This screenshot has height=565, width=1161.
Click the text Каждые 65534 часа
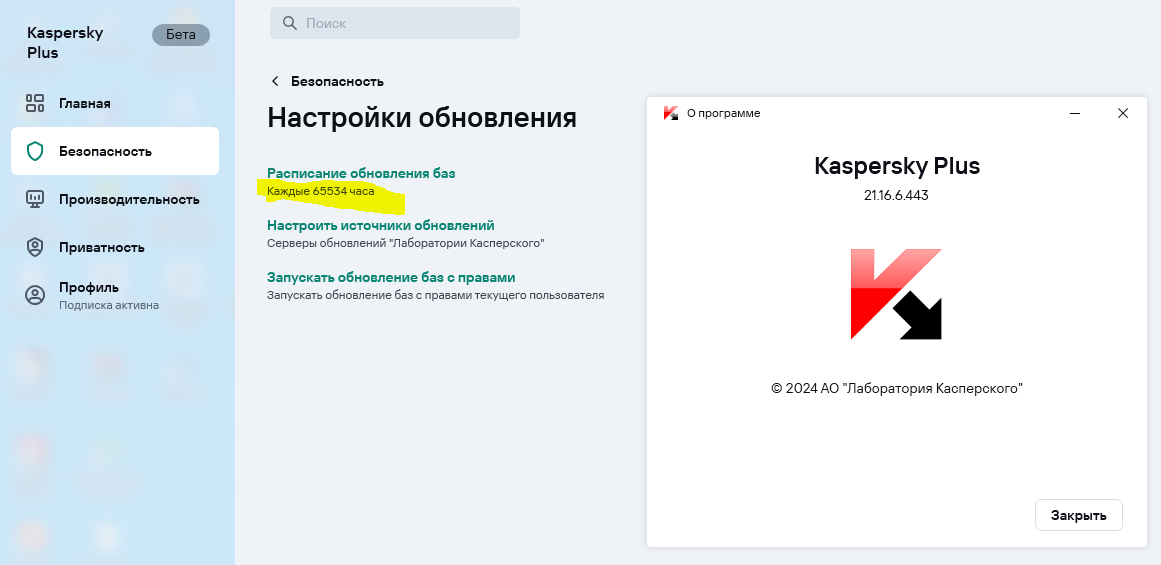tap(321, 191)
